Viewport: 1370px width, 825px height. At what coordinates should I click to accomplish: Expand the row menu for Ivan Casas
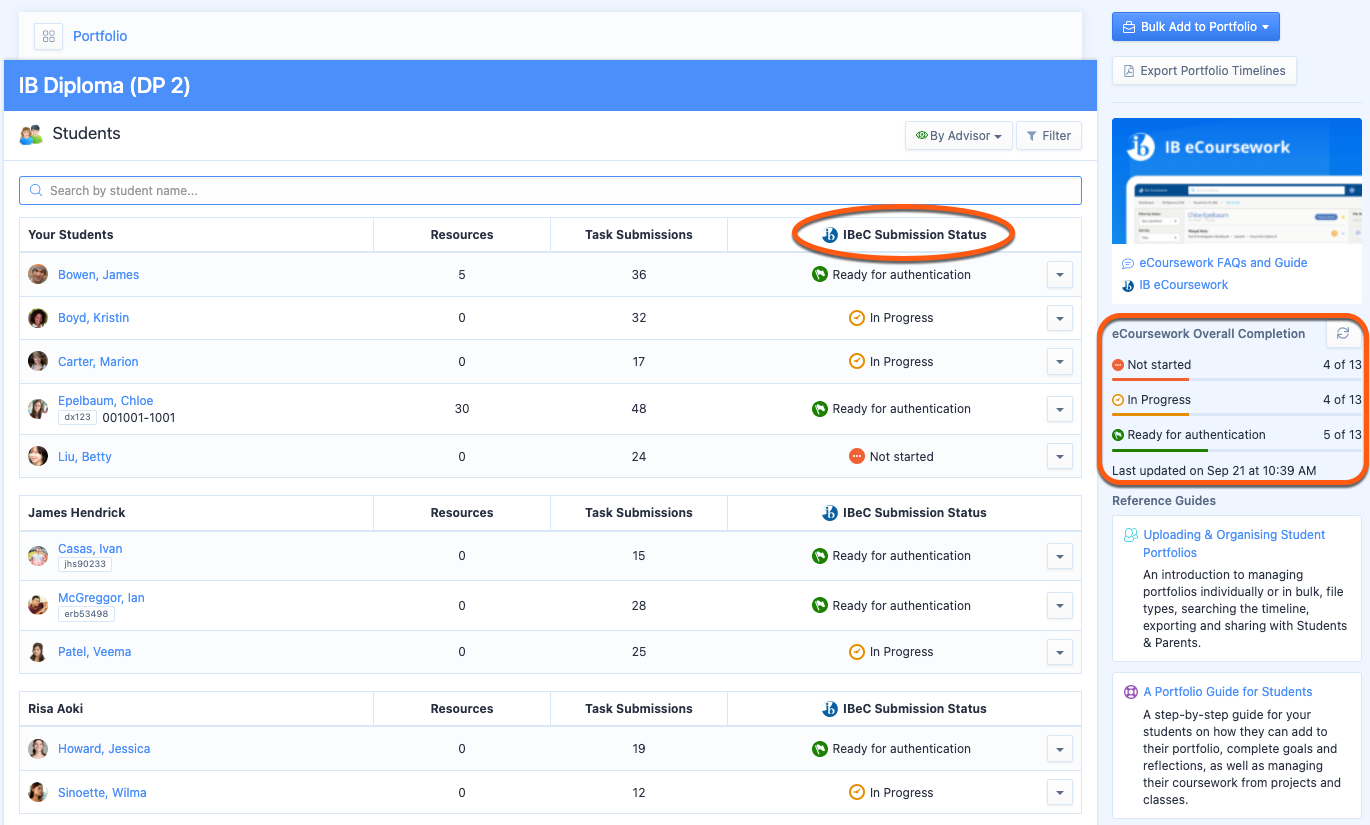pos(1059,556)
